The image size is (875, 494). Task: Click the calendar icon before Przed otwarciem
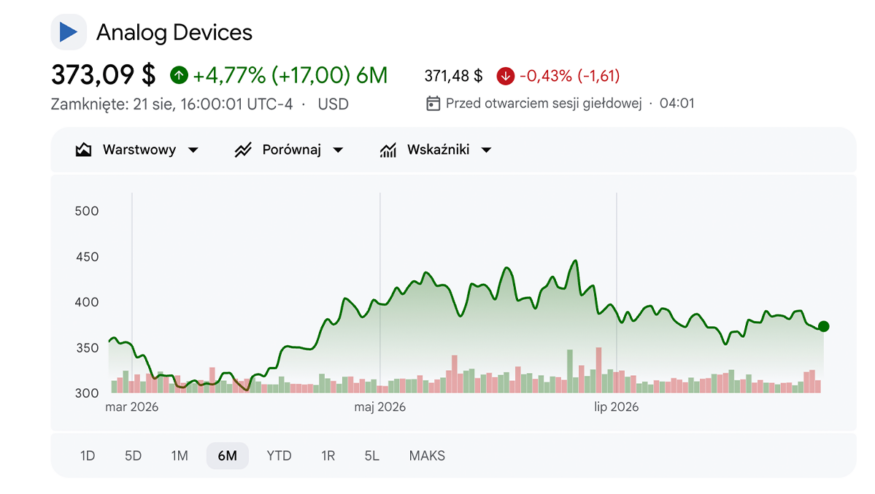coord(433,103)
